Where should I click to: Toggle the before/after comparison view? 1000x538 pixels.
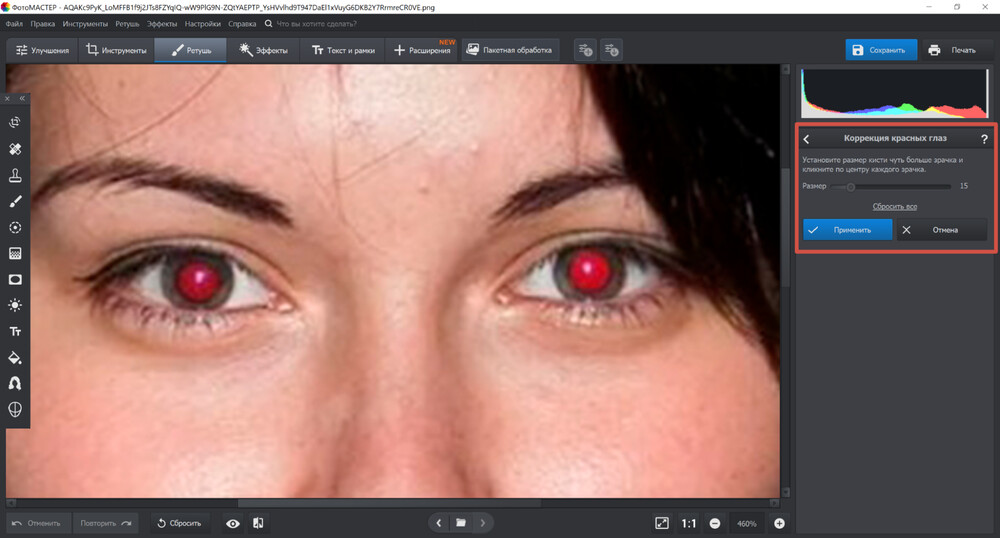click(x=258, y=523)
